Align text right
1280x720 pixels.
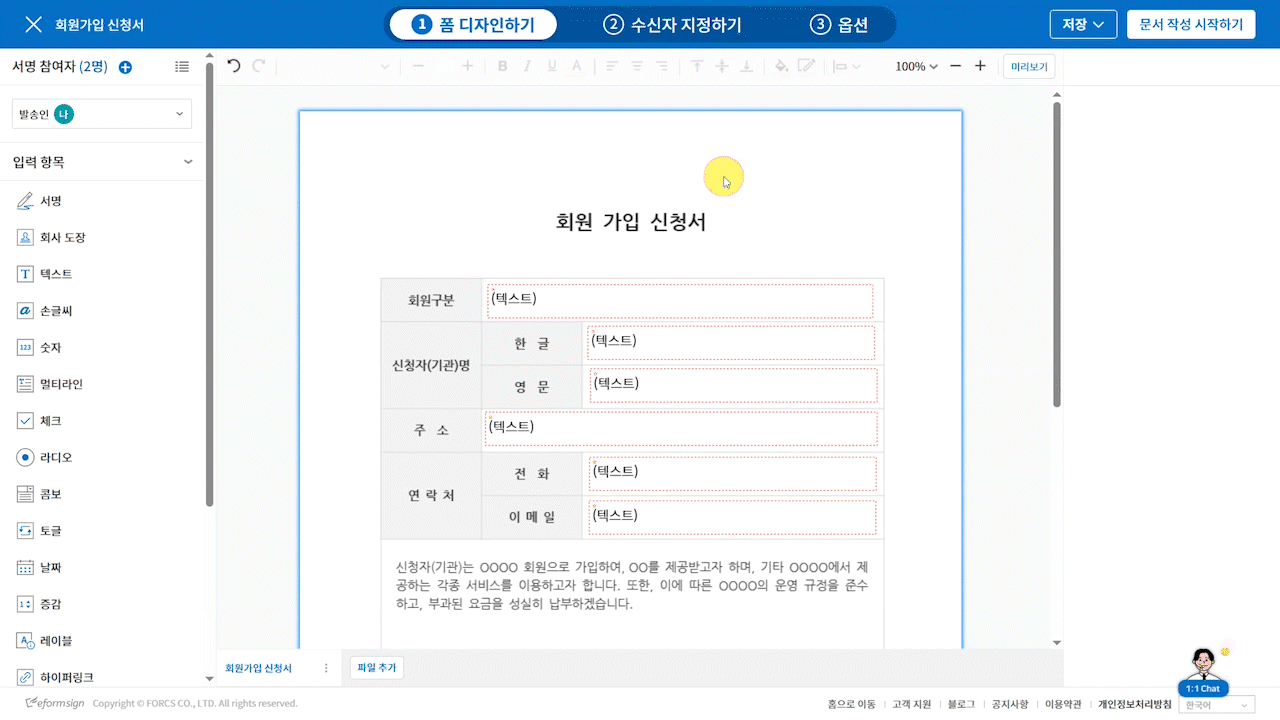coord(661,67)
